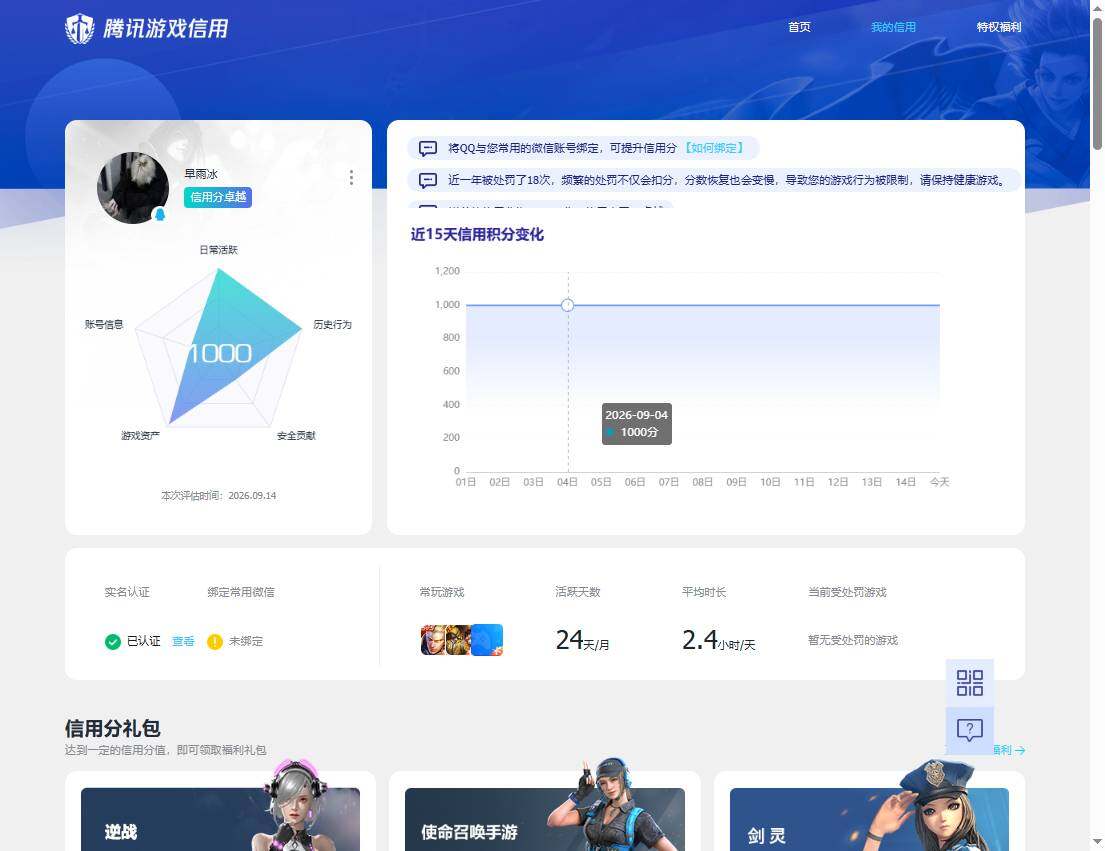This screenshot has width=1105, height=851.
Task: Open the three-dot menu on profile card
Action: tap(351, 178)
